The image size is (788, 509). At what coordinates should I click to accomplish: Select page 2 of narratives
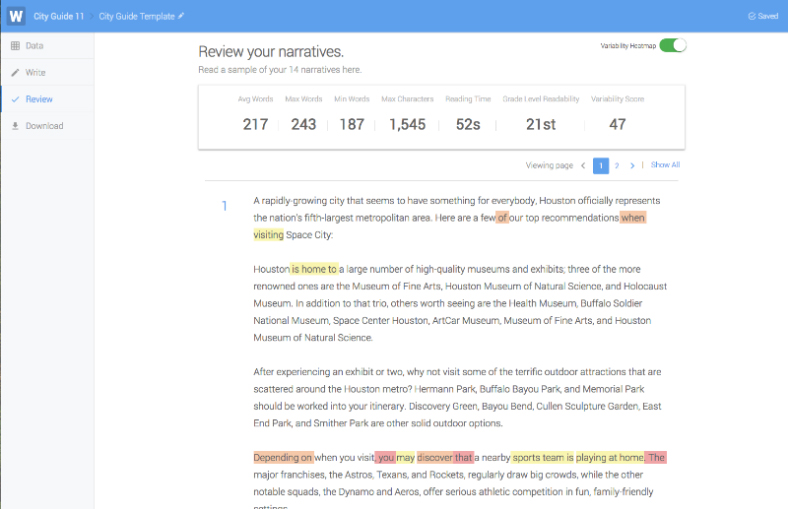click(617, 165)
